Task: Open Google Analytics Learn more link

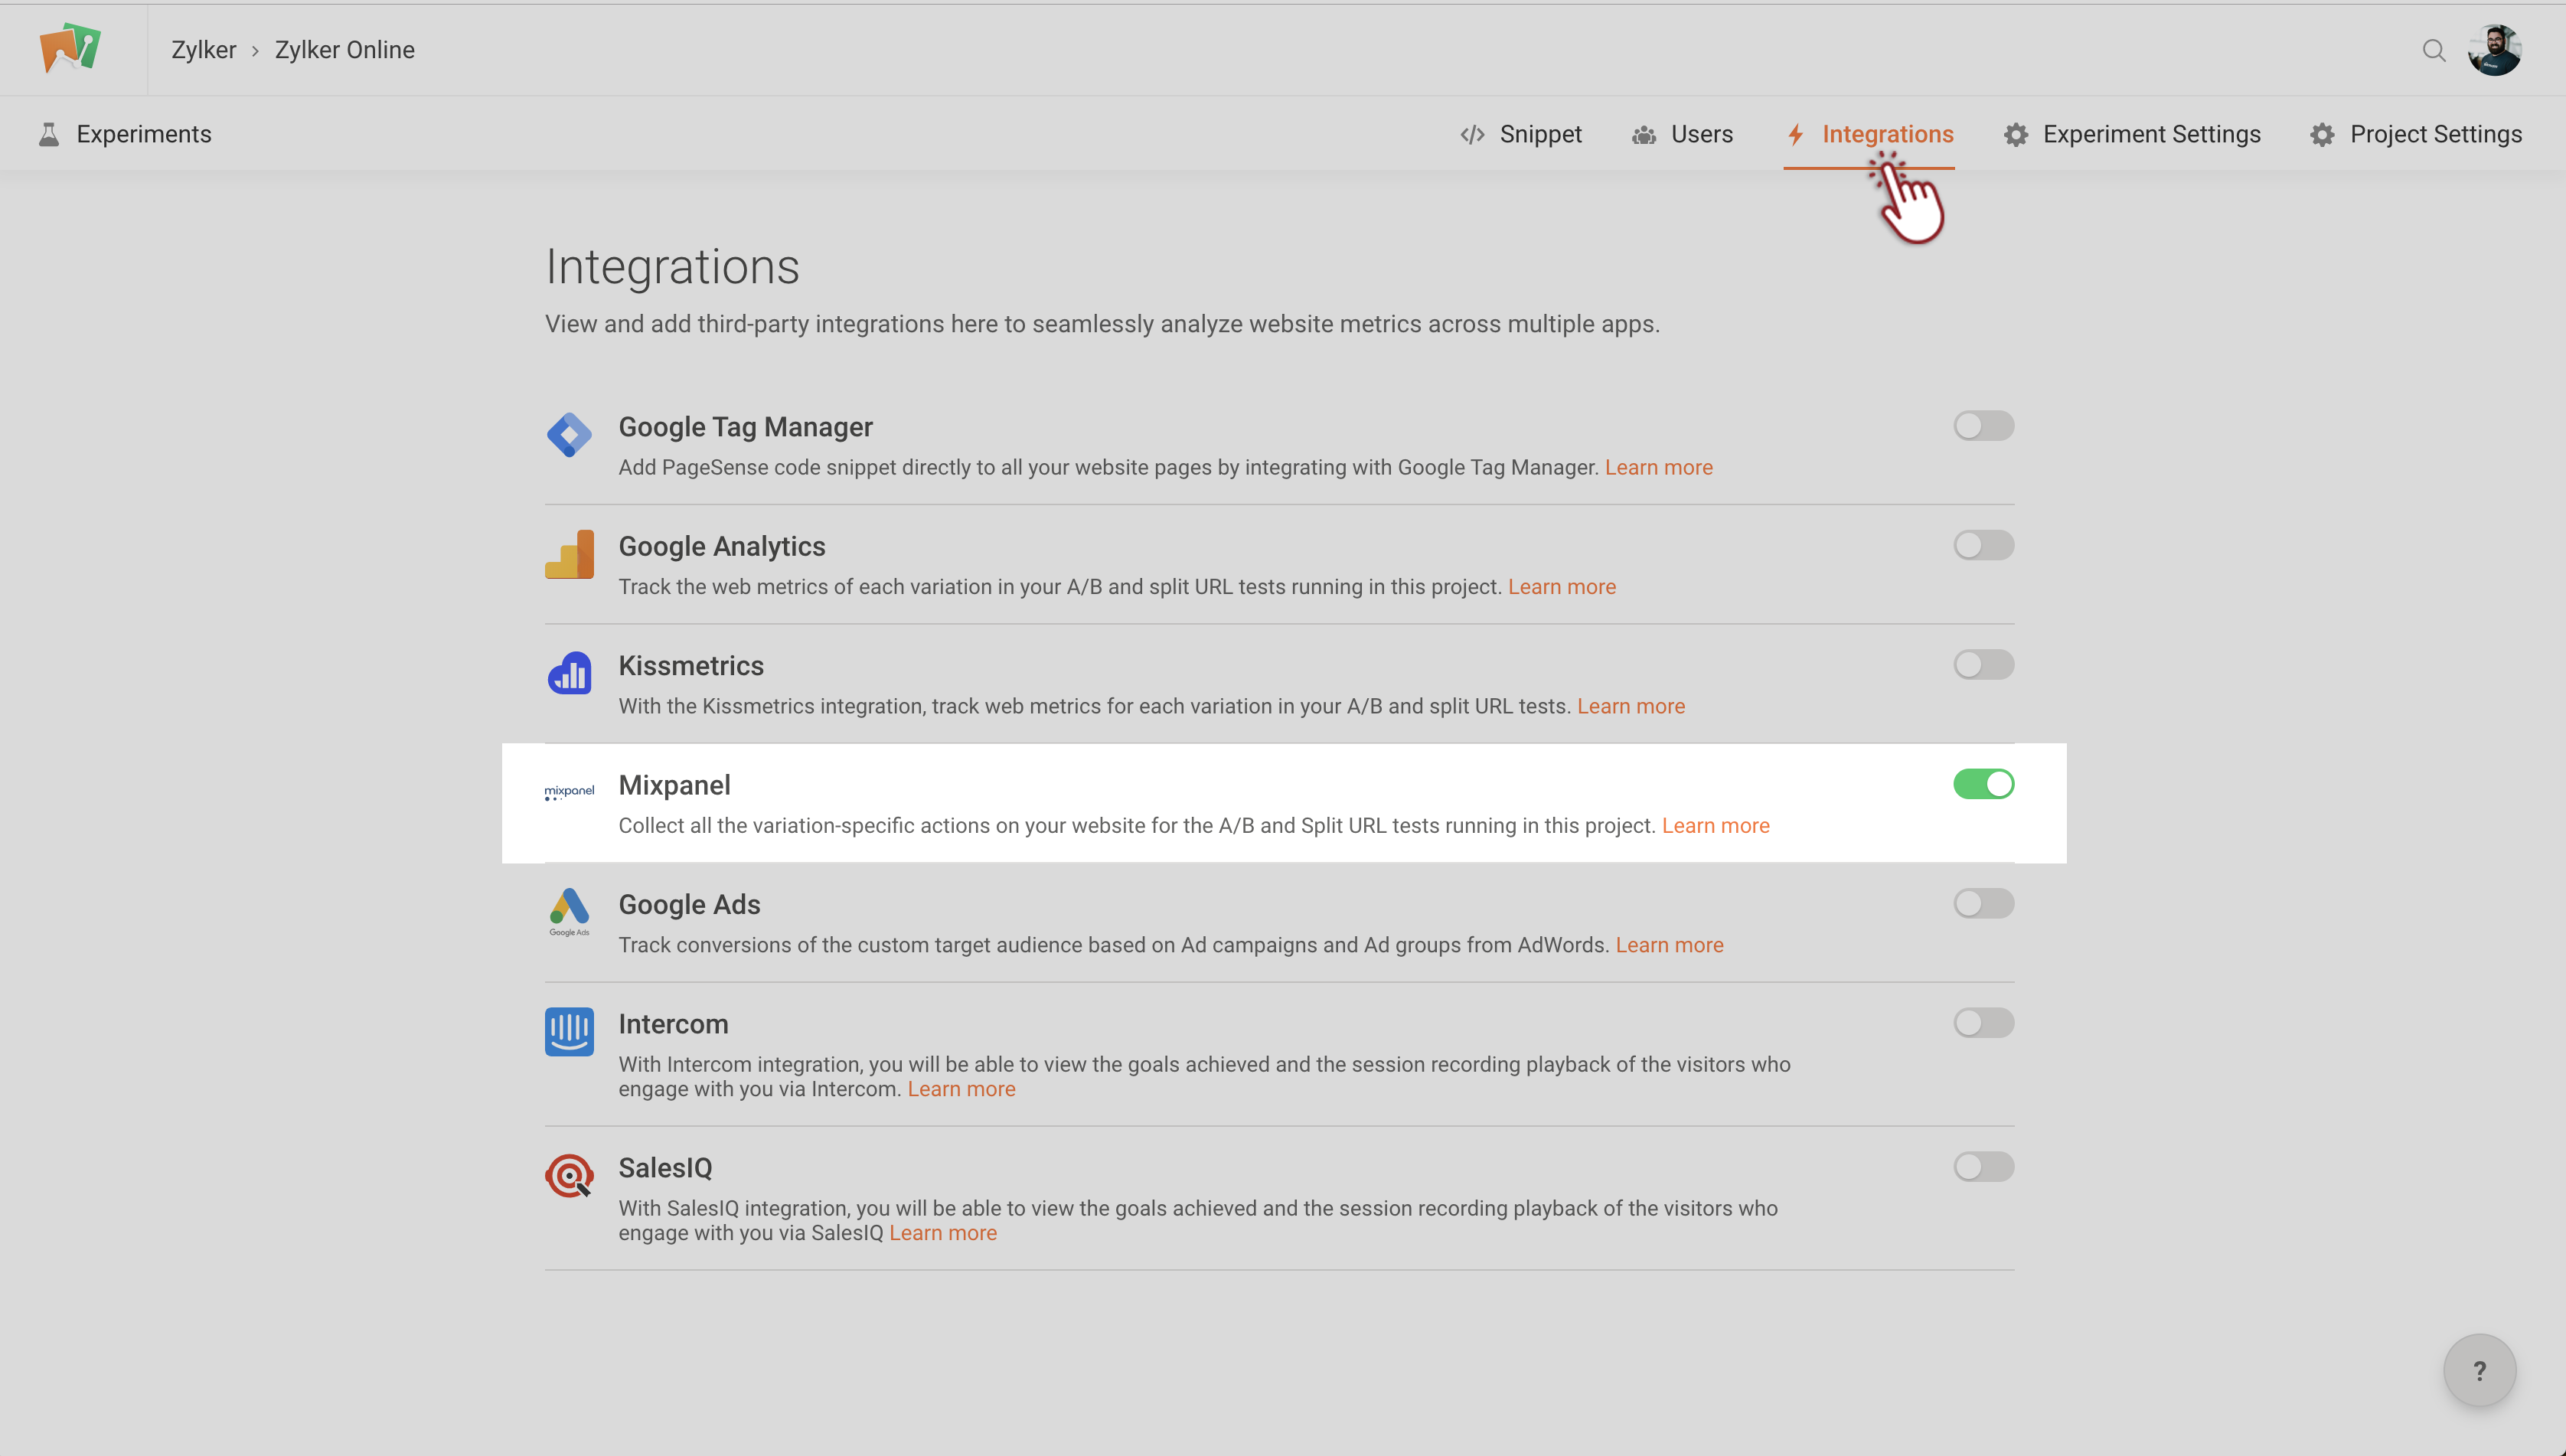Action: pyautogui.click(x=1561, y=587)
